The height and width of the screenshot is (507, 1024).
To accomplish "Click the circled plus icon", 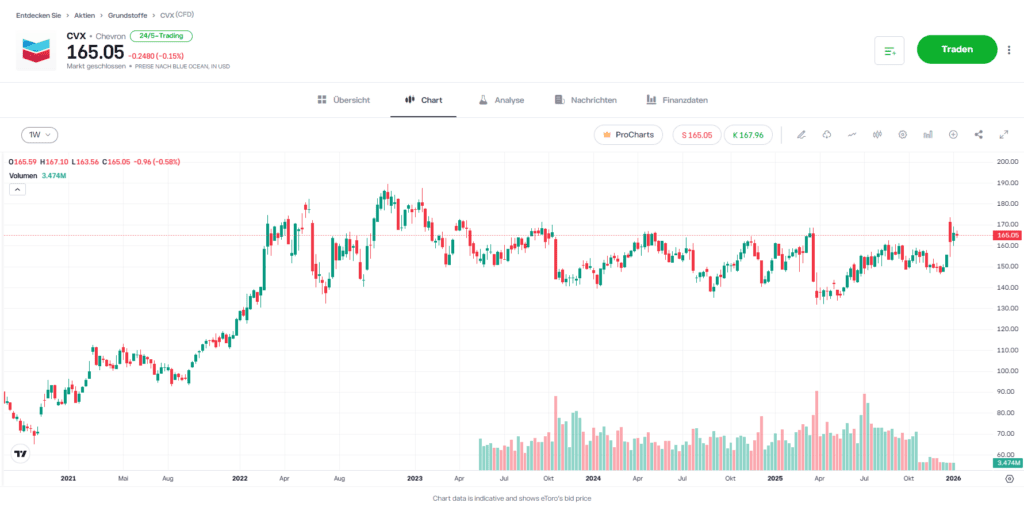I will coord(953,135).
